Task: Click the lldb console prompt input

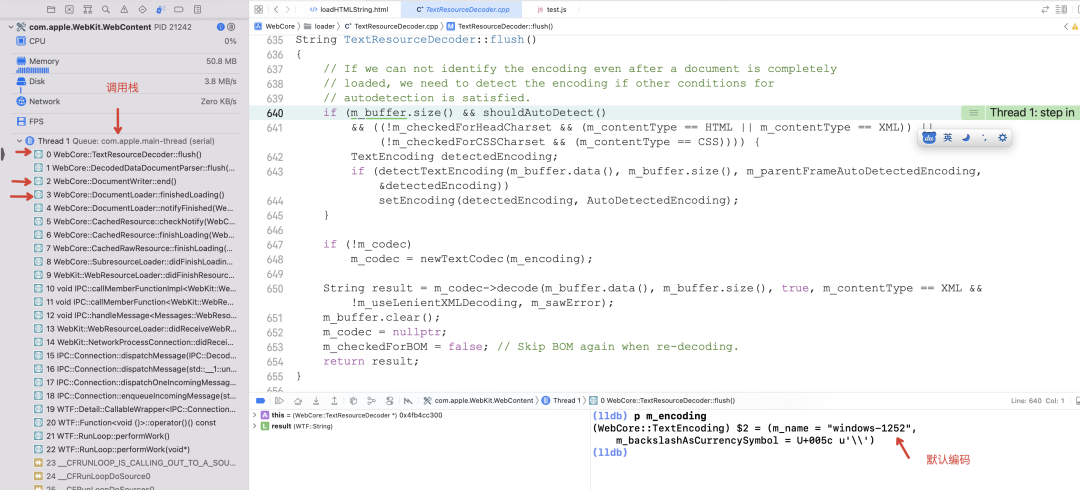Action: click(x=833, y=453)
